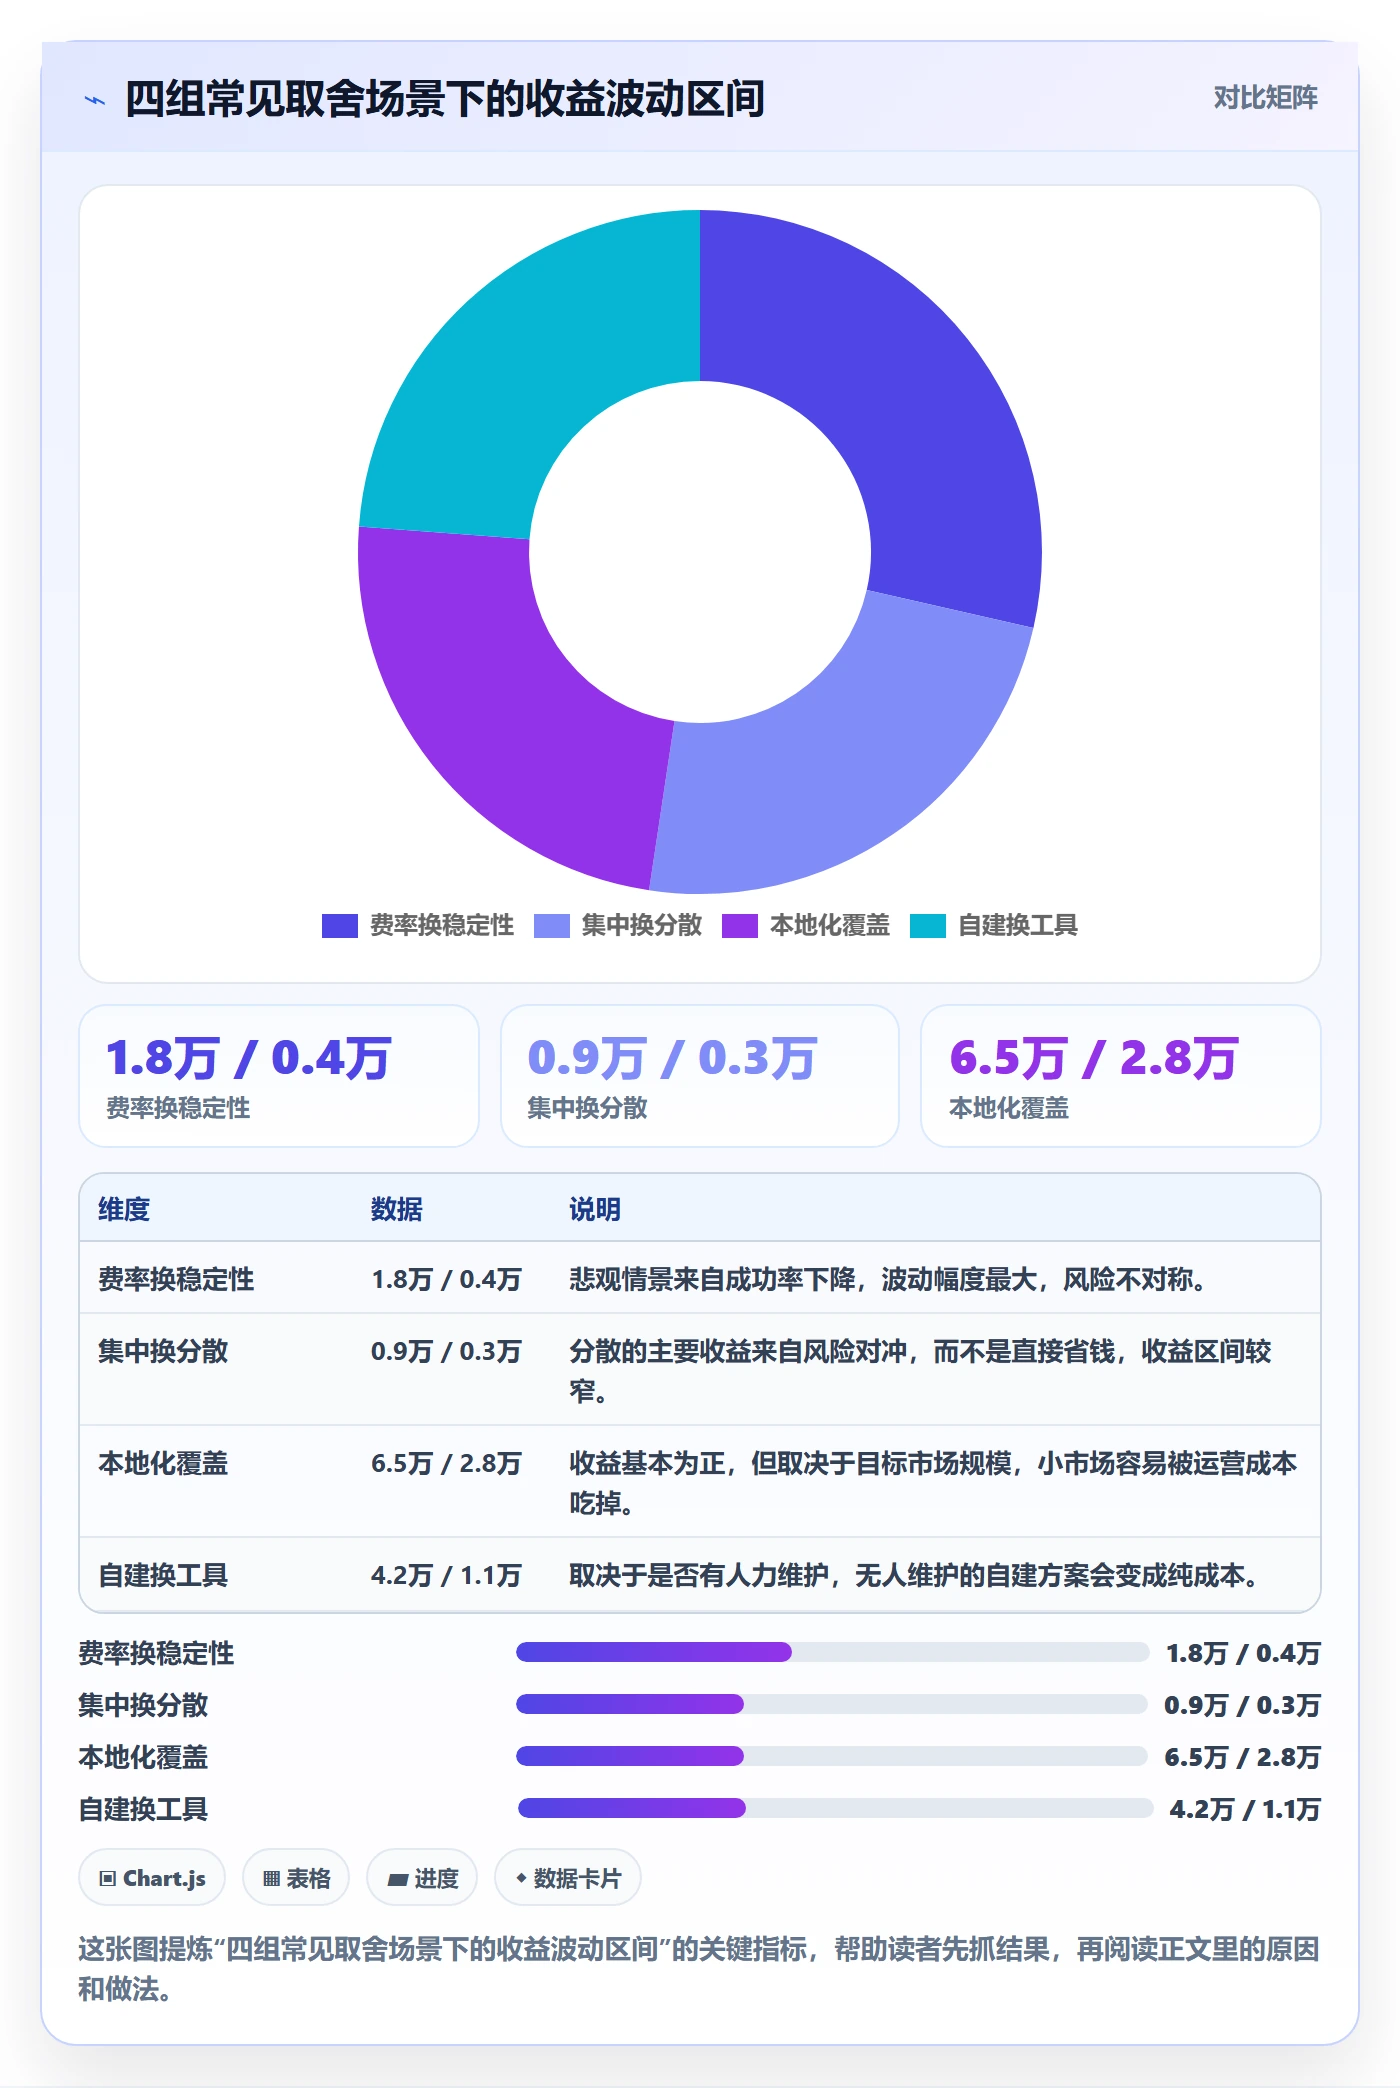Click table value 6.5万 / 2.8万
The height and width of the screenshot is (2088, 1400).
(446, 1463)
